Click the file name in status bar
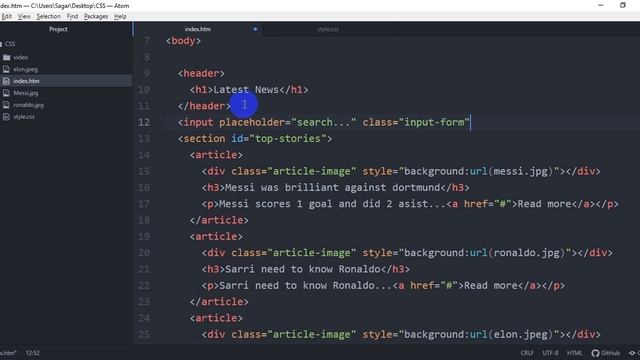Screen dimensions: 640x360 8,353
